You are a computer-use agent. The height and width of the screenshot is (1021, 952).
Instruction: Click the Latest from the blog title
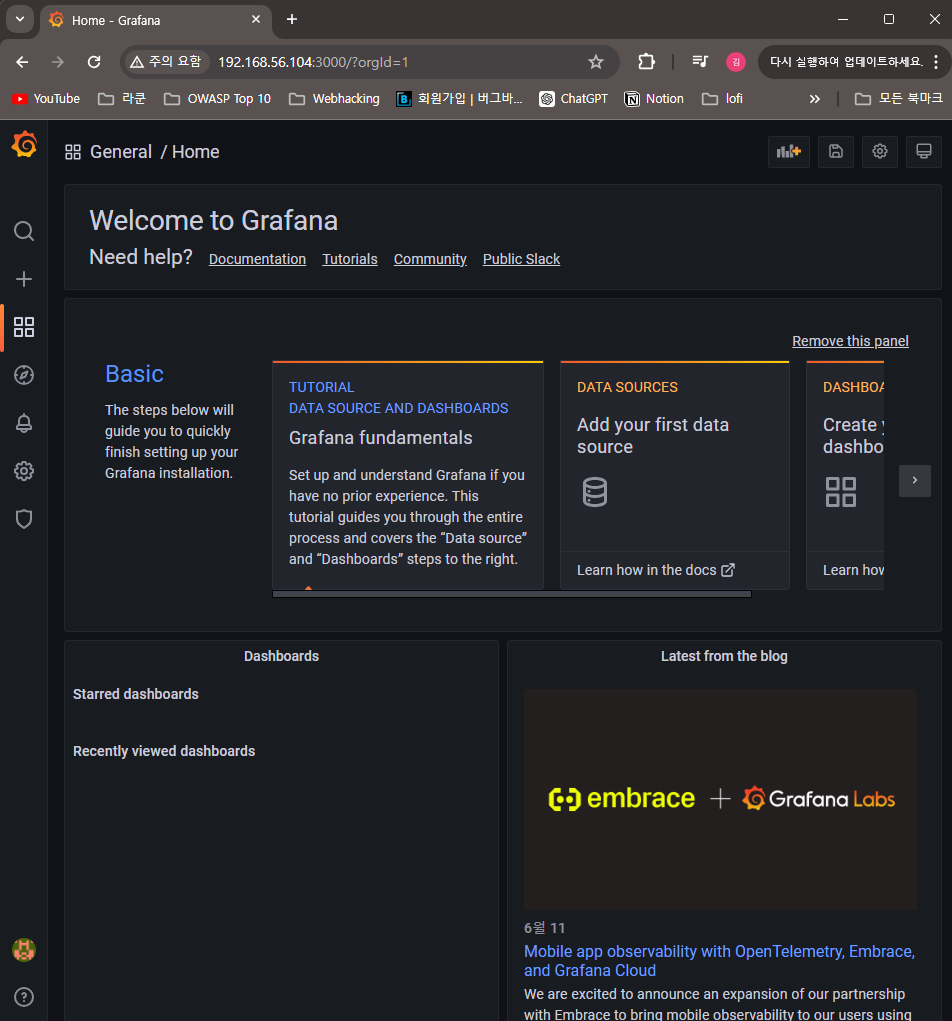[724, 656]
